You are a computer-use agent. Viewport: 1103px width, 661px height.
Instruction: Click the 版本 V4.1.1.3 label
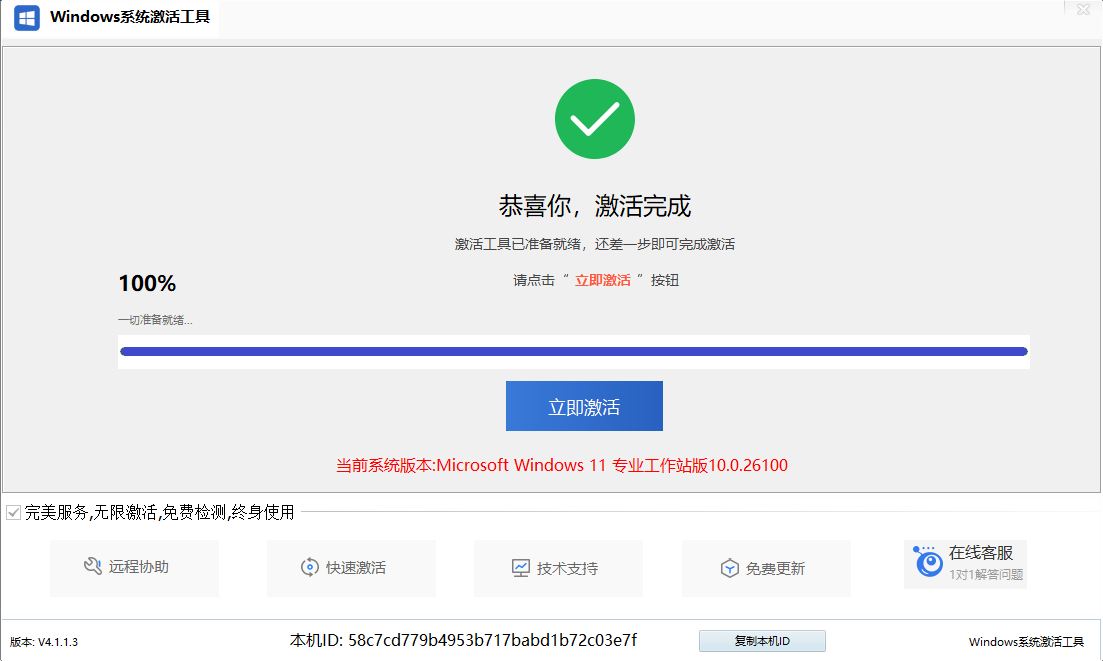click(x=44, y=642)
